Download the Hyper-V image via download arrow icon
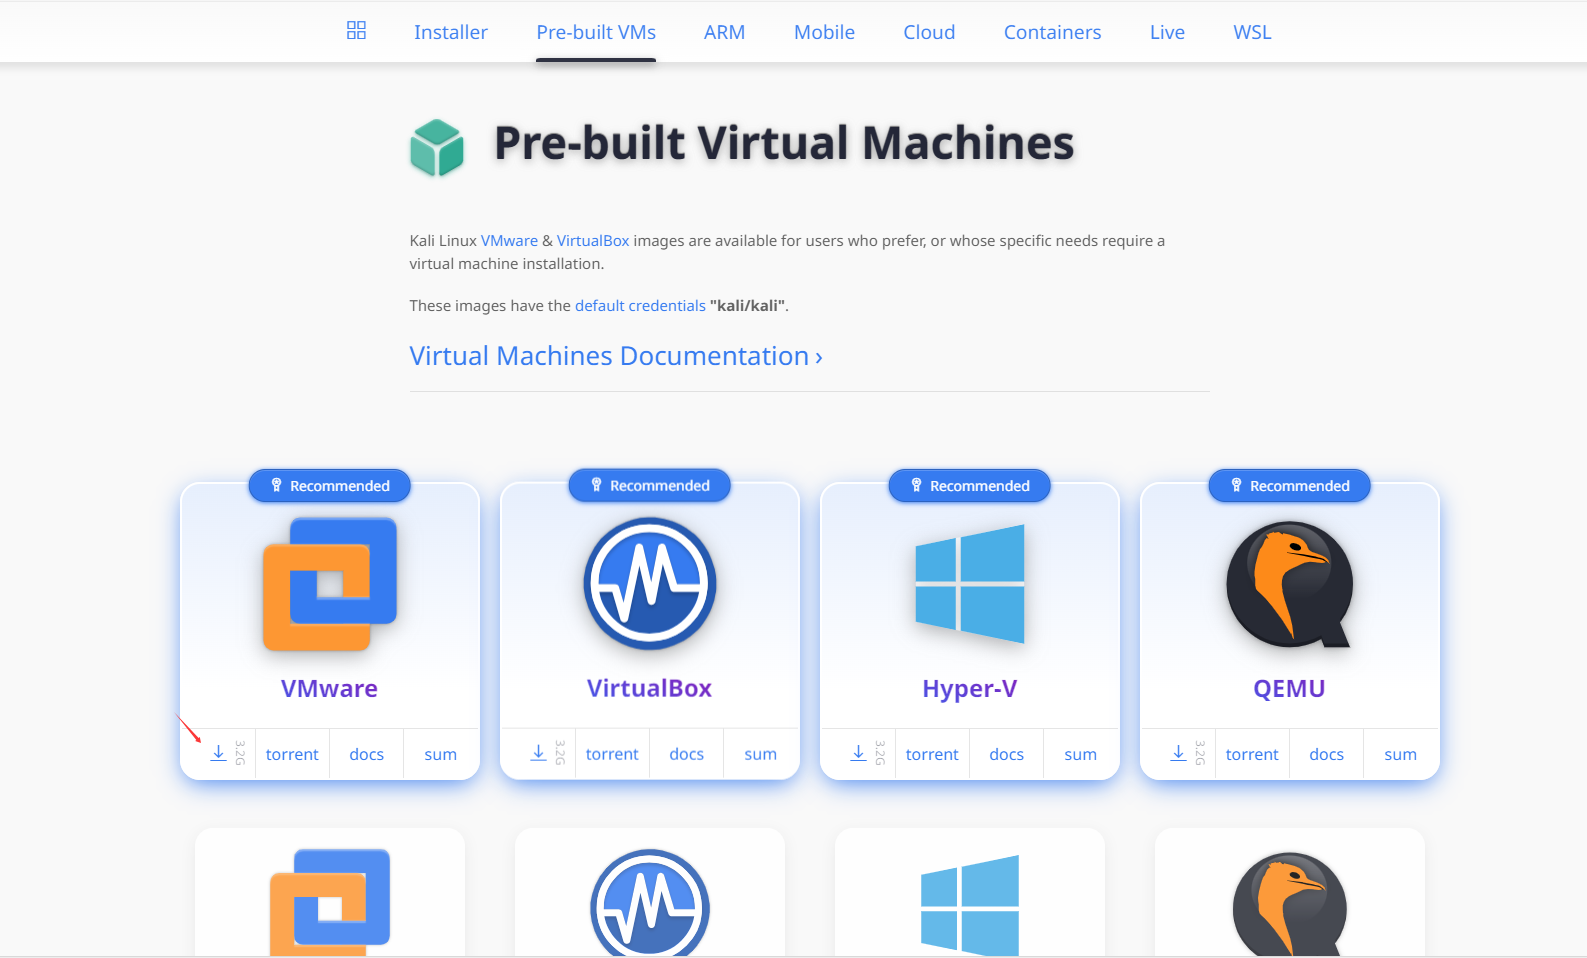 click(x=858, y=753)
